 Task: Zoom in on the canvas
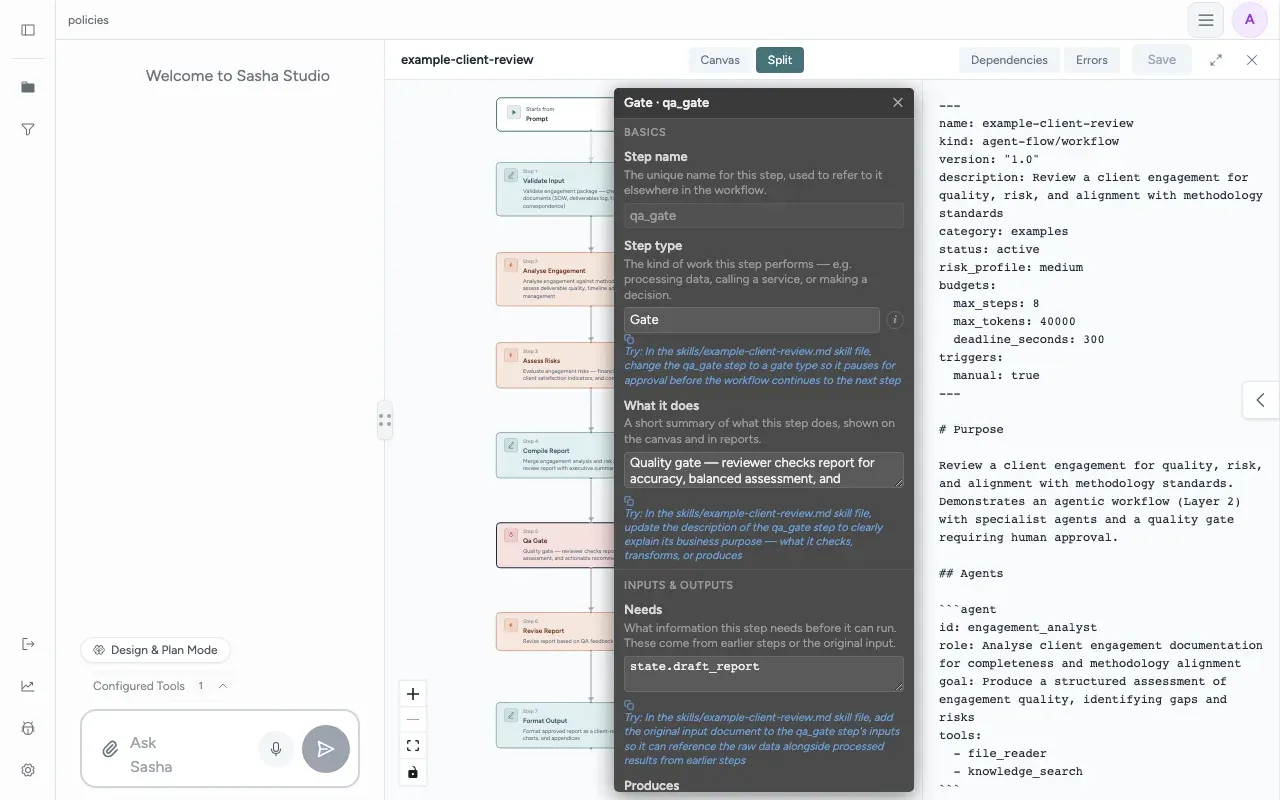pos(413,694)
